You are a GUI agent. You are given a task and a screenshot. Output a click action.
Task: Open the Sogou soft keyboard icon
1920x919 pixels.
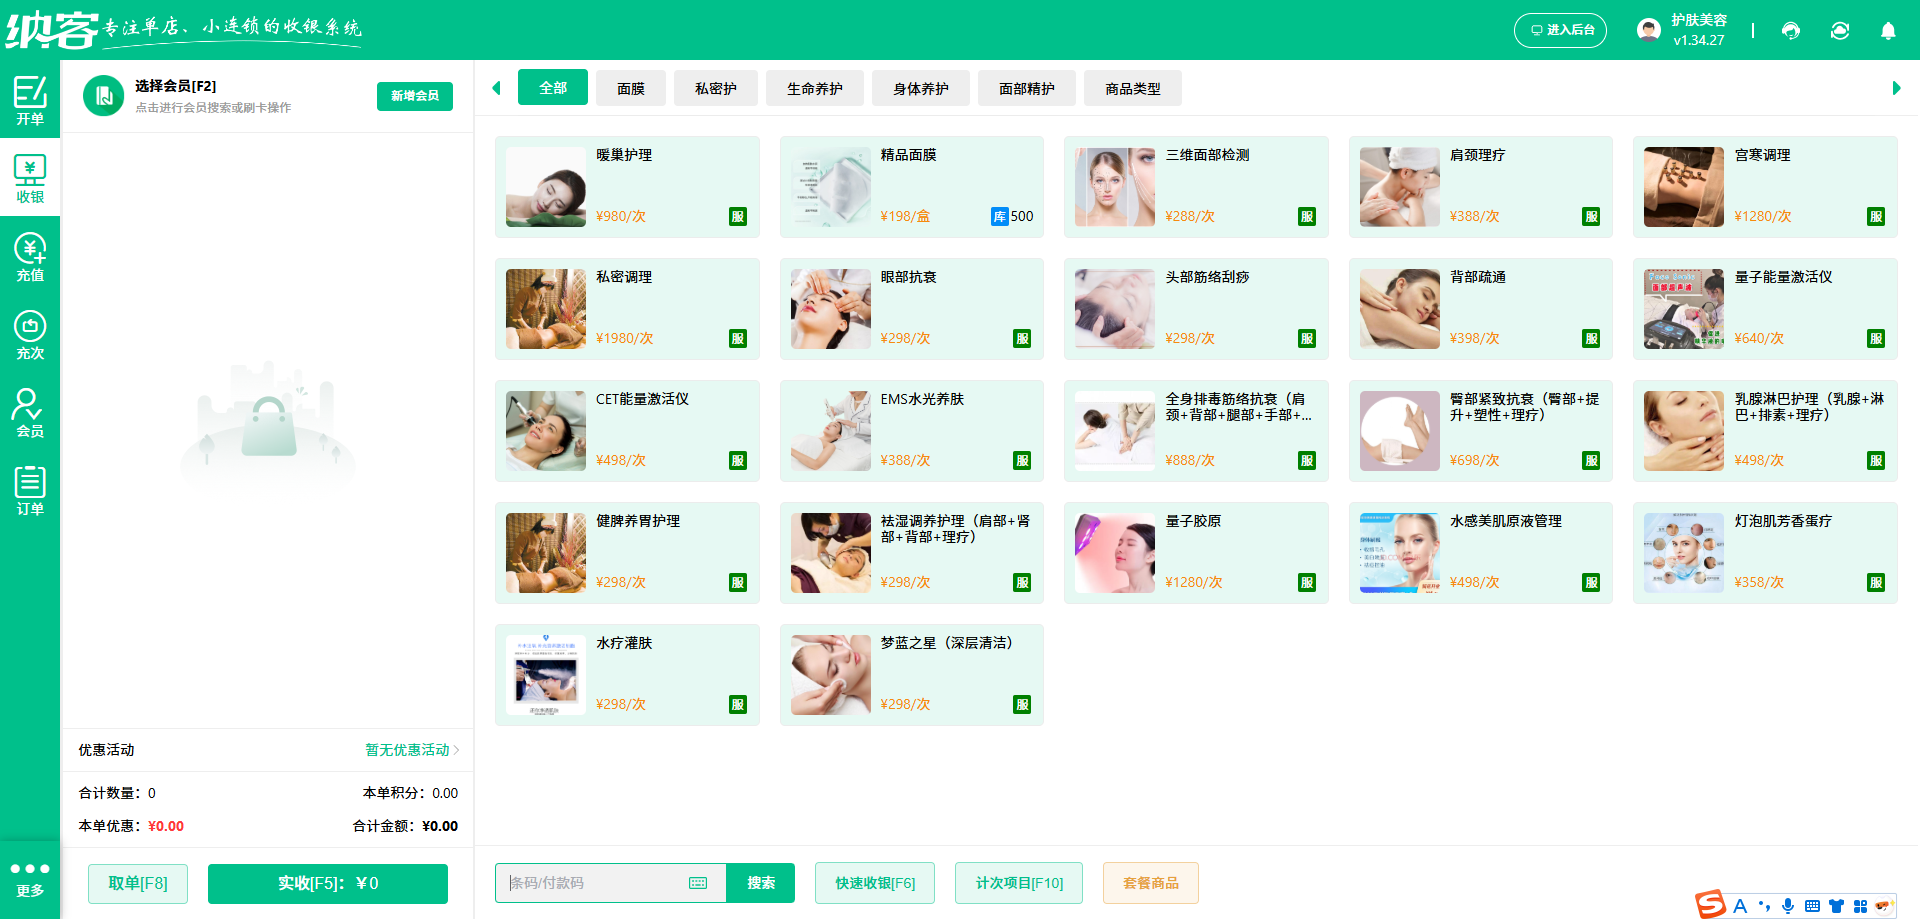1812,905
